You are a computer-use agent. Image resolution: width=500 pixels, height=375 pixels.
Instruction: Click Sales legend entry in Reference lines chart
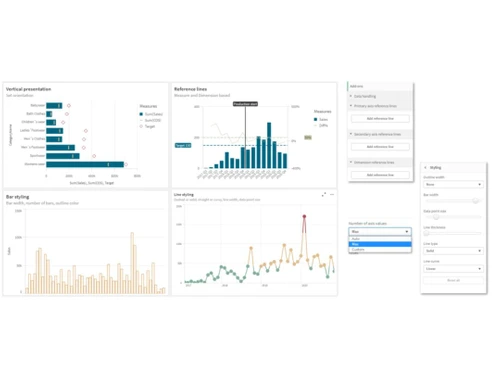[321, 119]
